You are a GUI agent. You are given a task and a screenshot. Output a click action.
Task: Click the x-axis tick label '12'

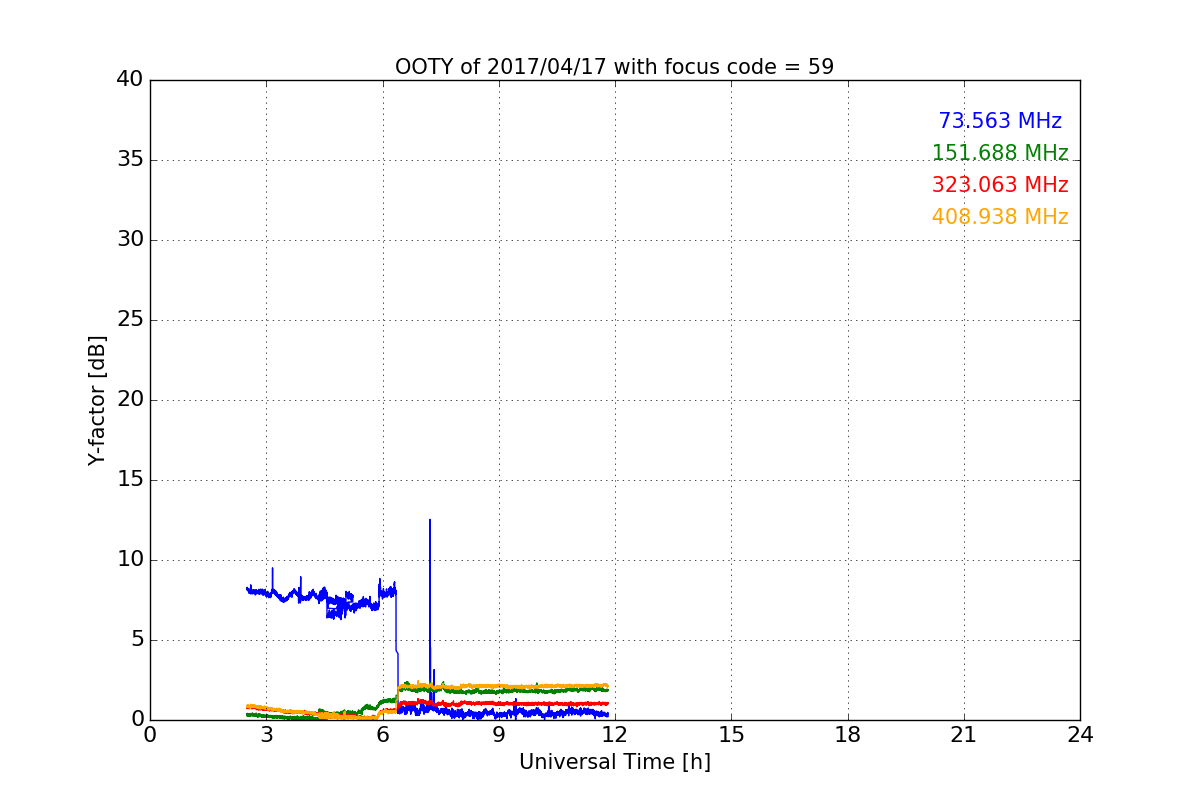click(x=615, y=735)
